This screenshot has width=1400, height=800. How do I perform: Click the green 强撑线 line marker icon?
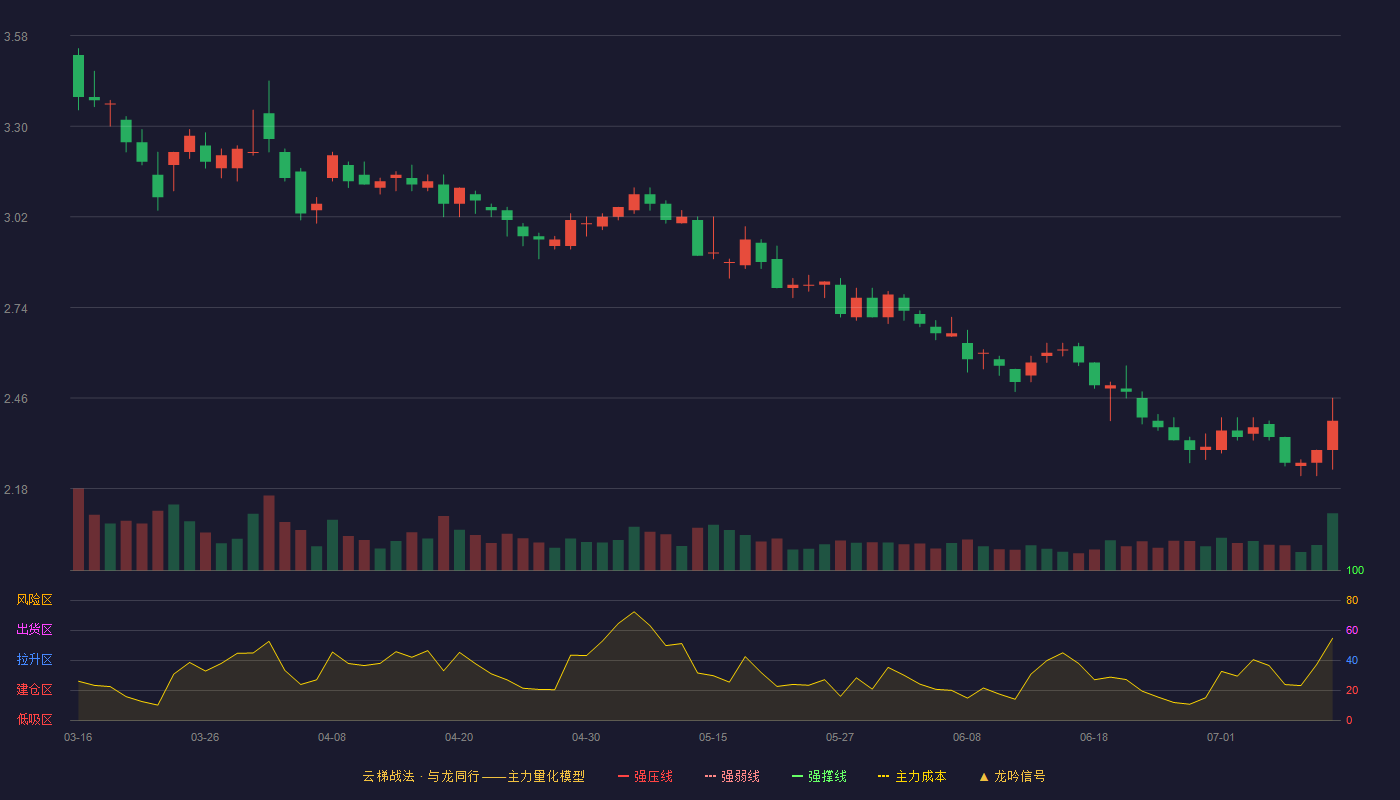point(797,776)
